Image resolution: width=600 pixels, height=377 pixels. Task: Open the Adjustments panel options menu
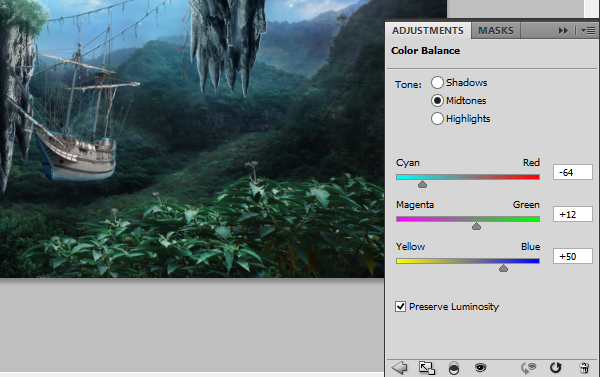[588, 31]
